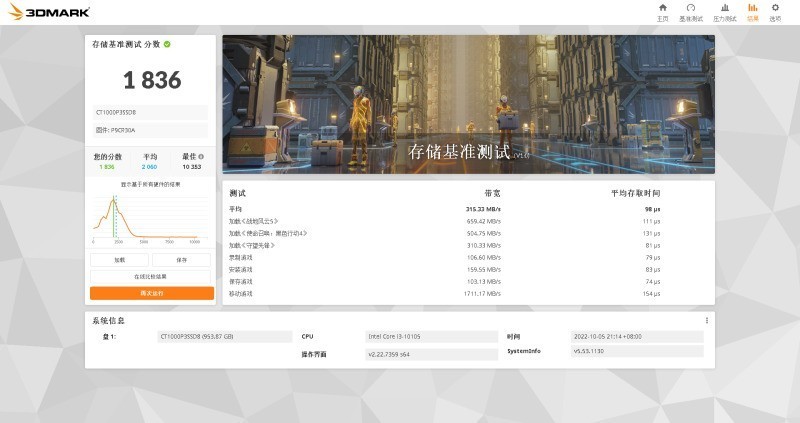Click the average score 2 060
The height and width of the screenshot is (423, 800).
pyautogui.click(x=149, y=167)
